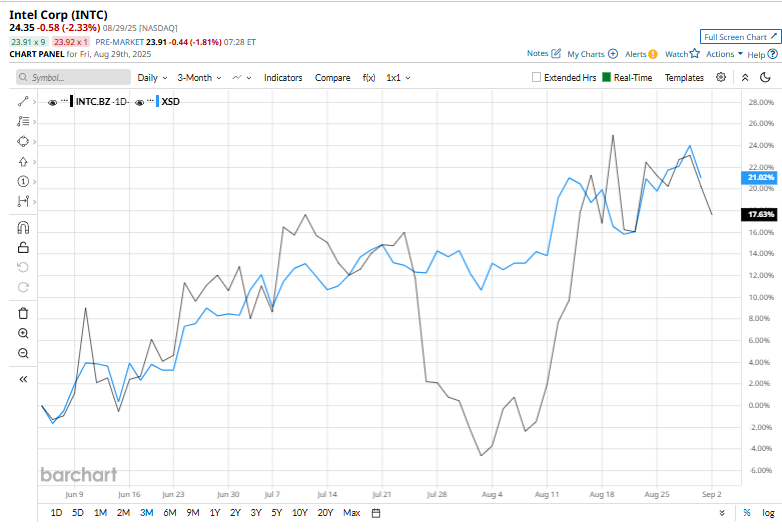Select the 10Y time range

(300, 513)
